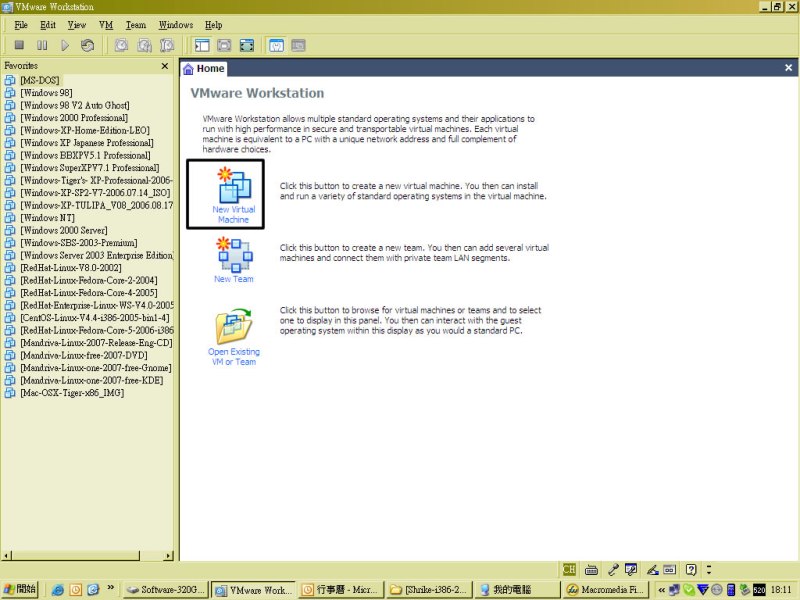Open the Edit menu

pyautogui.click(x=48, y=25)
